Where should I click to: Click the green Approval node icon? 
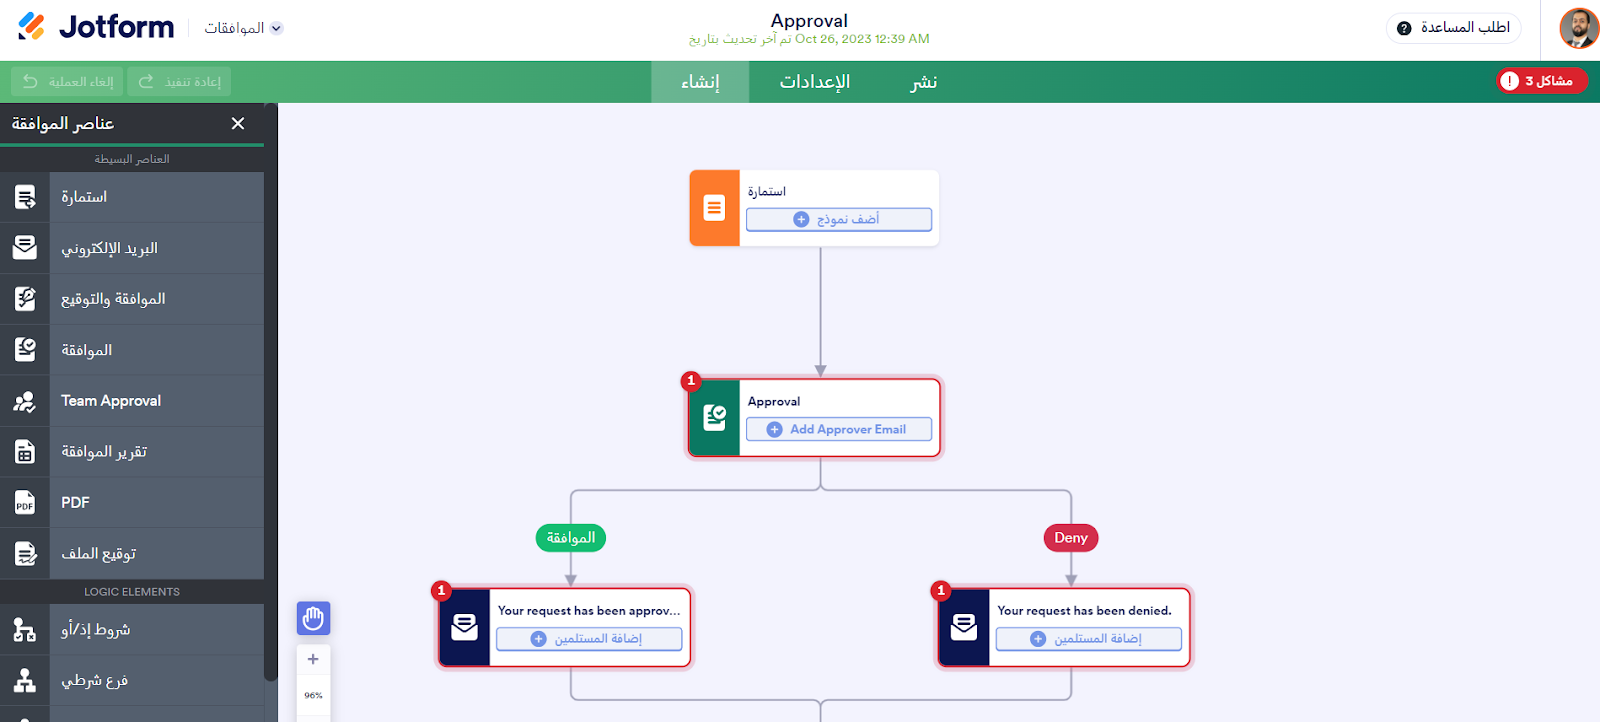[715, 418]
